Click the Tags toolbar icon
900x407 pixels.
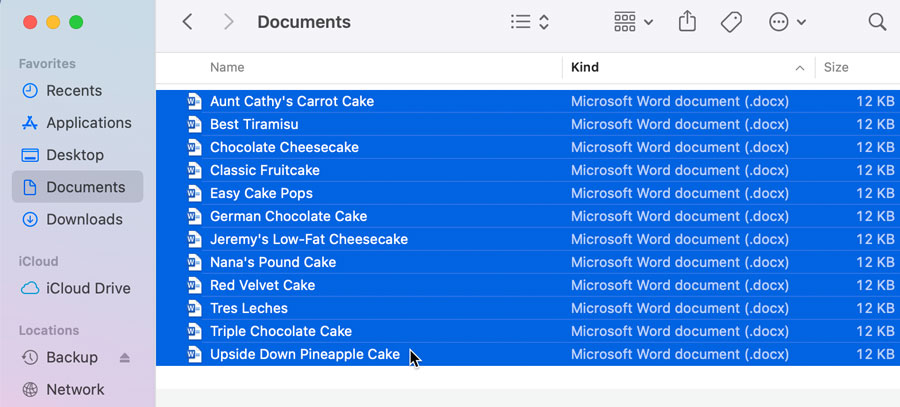click(731, 22)
